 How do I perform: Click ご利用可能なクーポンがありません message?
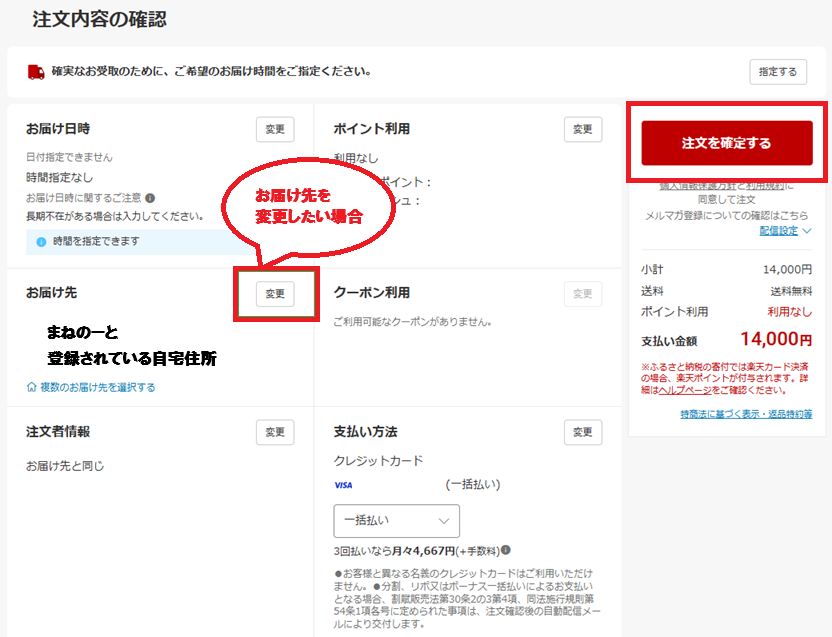click(x=412, y=322)
